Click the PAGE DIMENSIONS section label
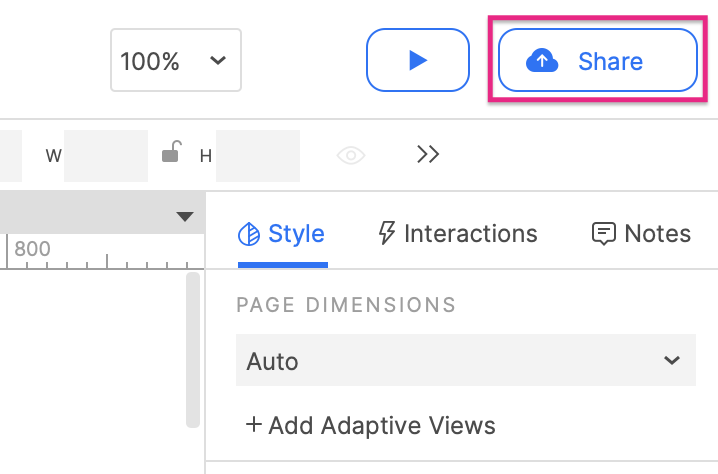 tap(346, 304)
